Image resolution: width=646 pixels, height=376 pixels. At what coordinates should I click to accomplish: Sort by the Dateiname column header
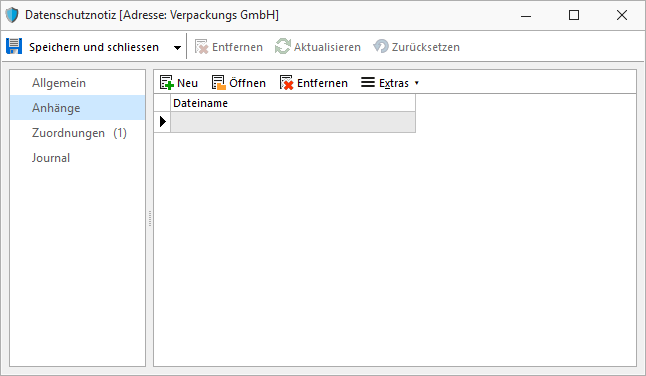[x=293, y=103]
